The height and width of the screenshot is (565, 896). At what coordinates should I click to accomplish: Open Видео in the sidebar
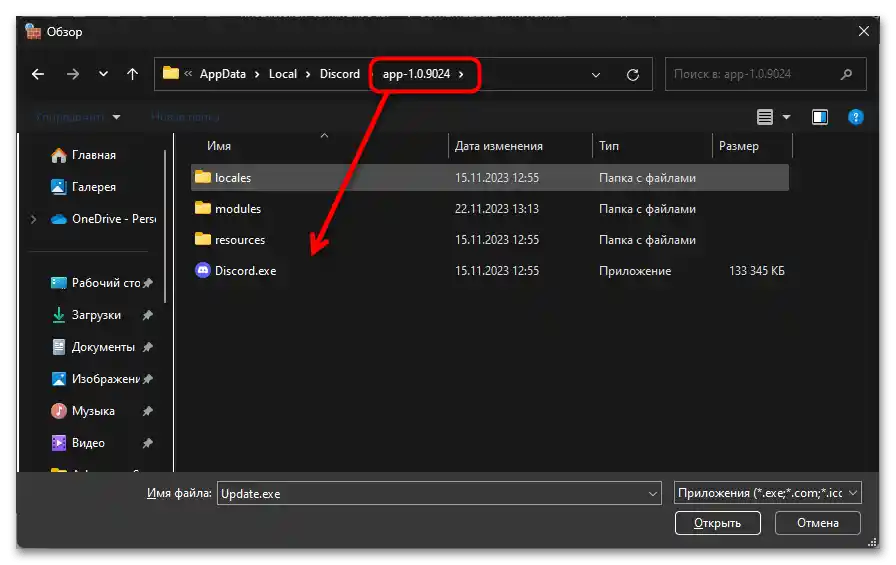coord(78,443)
